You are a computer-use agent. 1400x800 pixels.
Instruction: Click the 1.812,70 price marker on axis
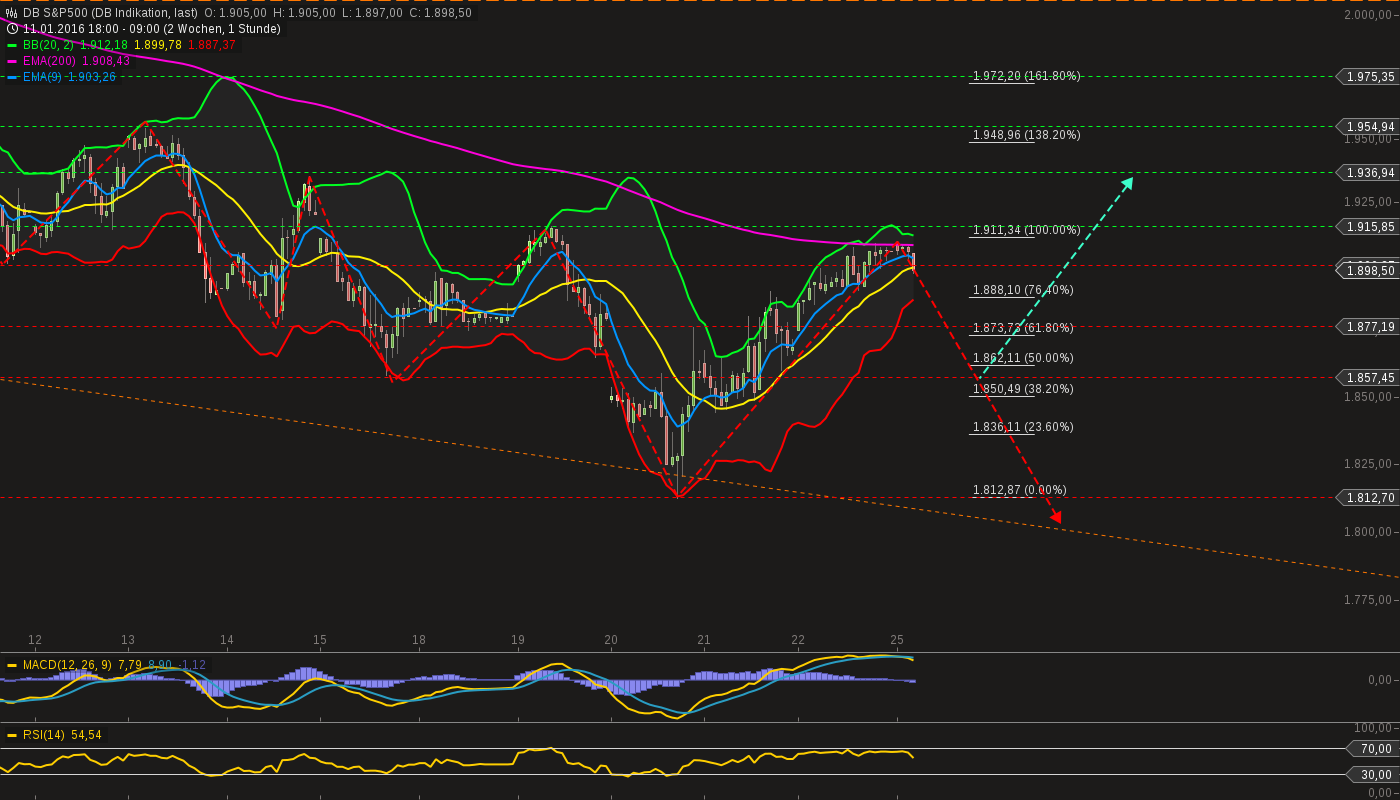click(1368, 497)
